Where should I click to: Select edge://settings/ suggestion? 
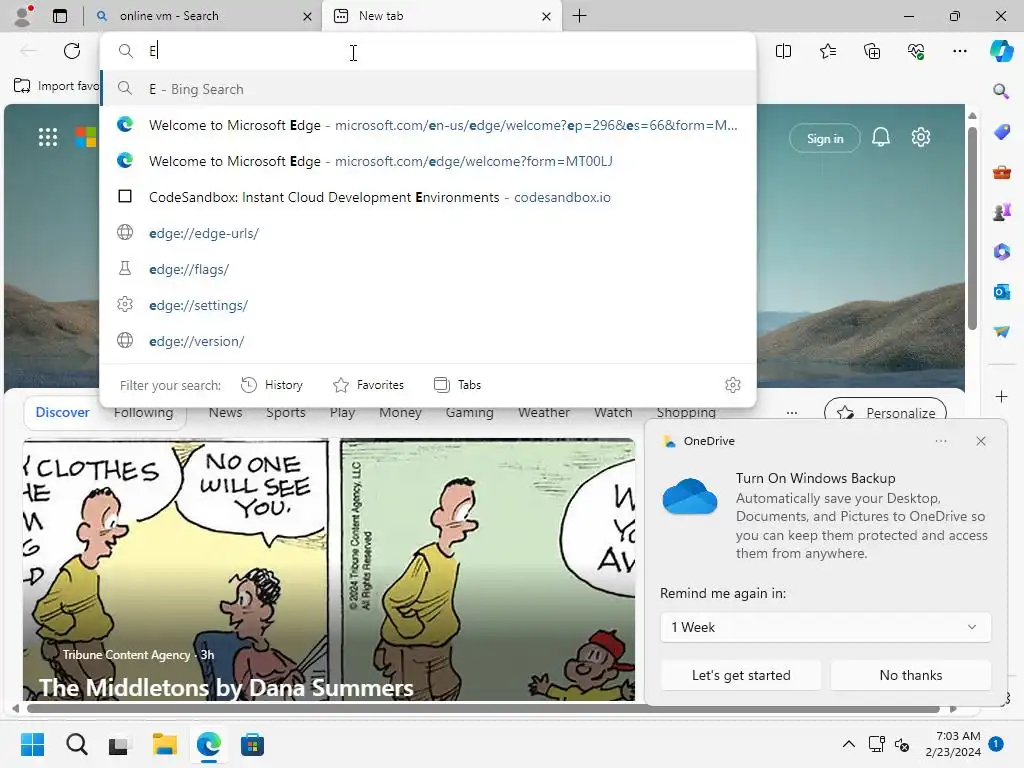tap(428, 305)
